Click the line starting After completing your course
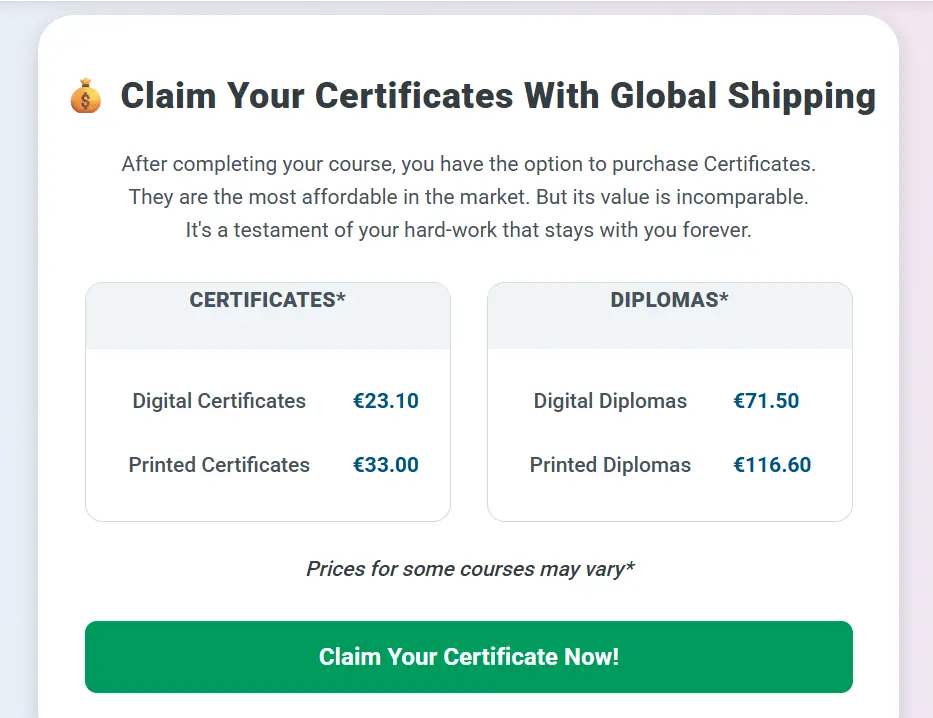This screenshot has height=718, width=933. pyautogui.click(x=468, y=163)
